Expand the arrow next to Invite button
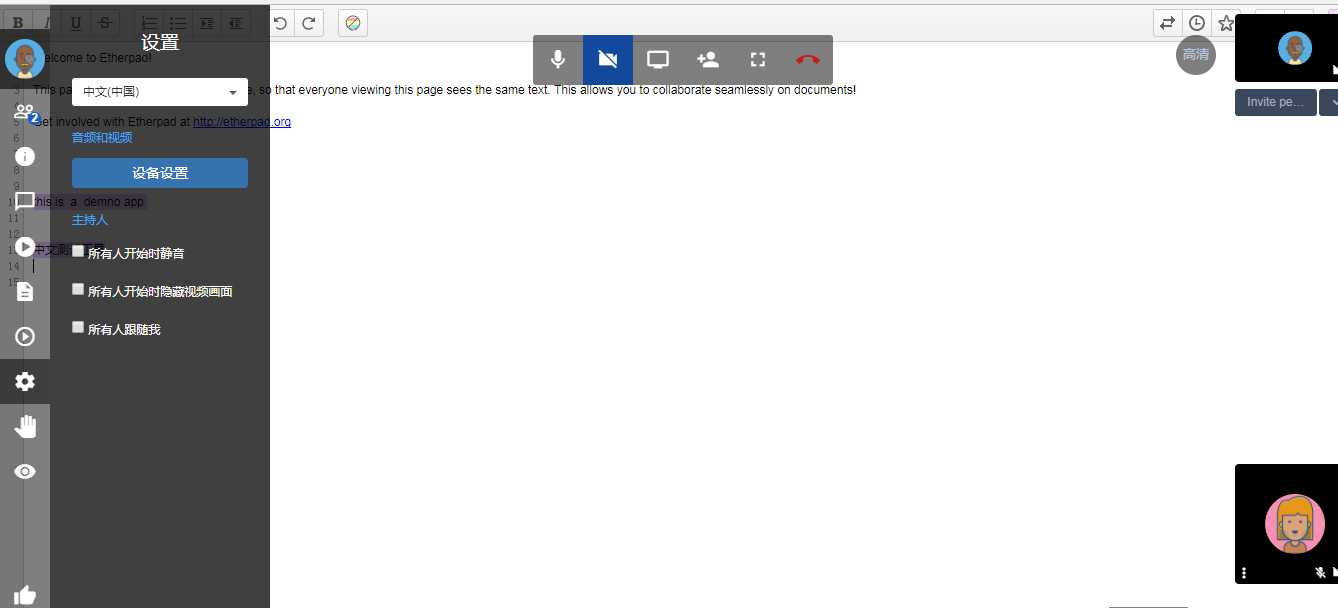 (1329, 102)
